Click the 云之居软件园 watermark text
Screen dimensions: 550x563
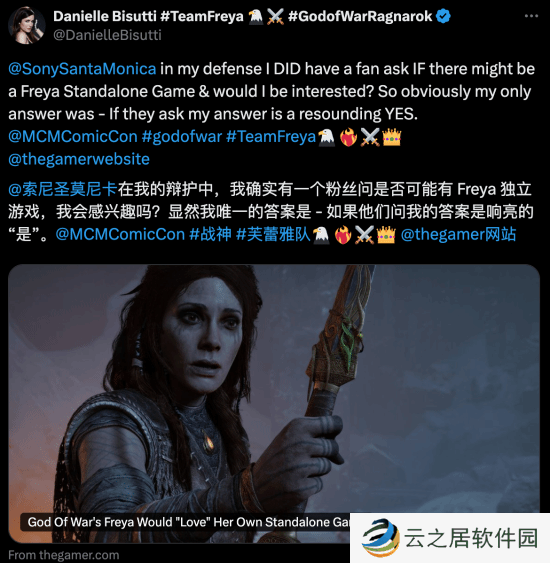tap(471, 538)
